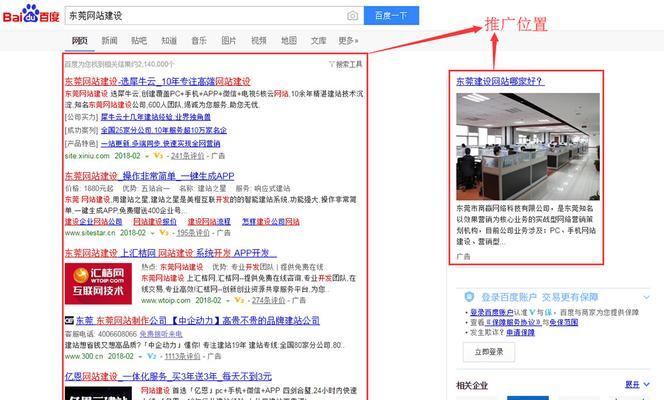Click V3 badge on sitestar.cn result
Image resolution: width=664 pixels, height=400 pixels.
pos(164,233)
